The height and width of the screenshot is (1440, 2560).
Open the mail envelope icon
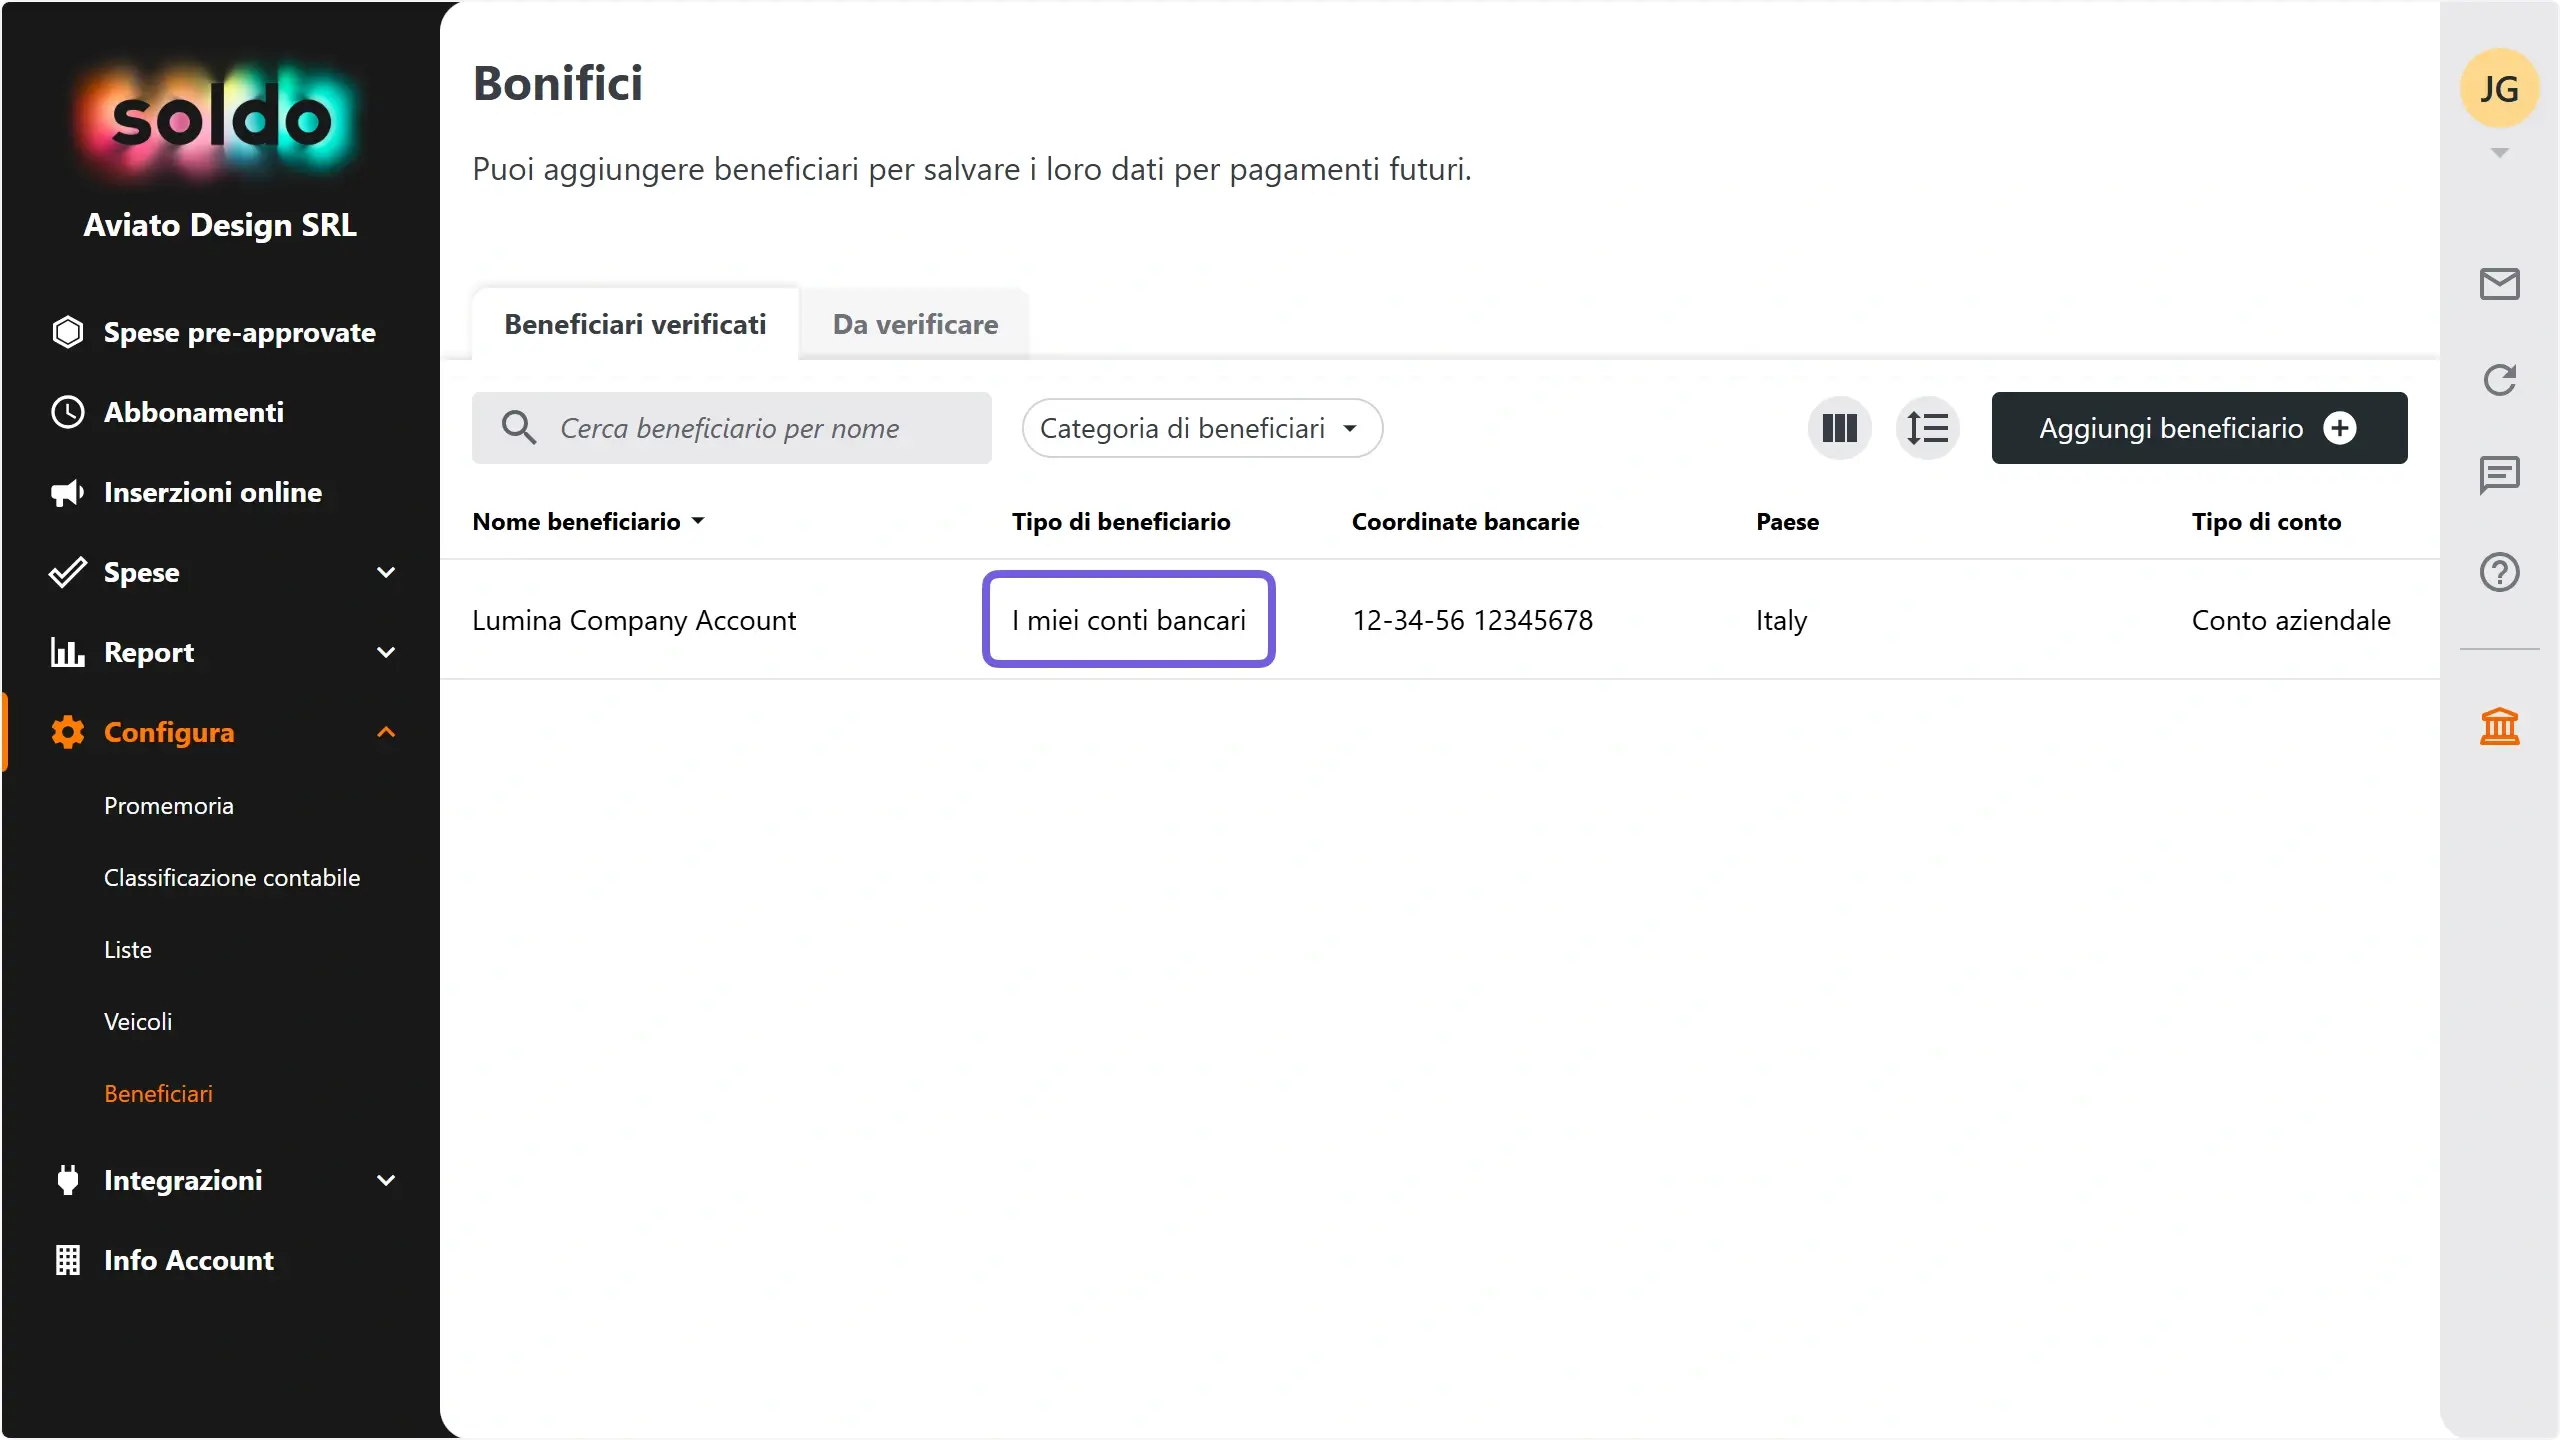[x=2499, y=284]
